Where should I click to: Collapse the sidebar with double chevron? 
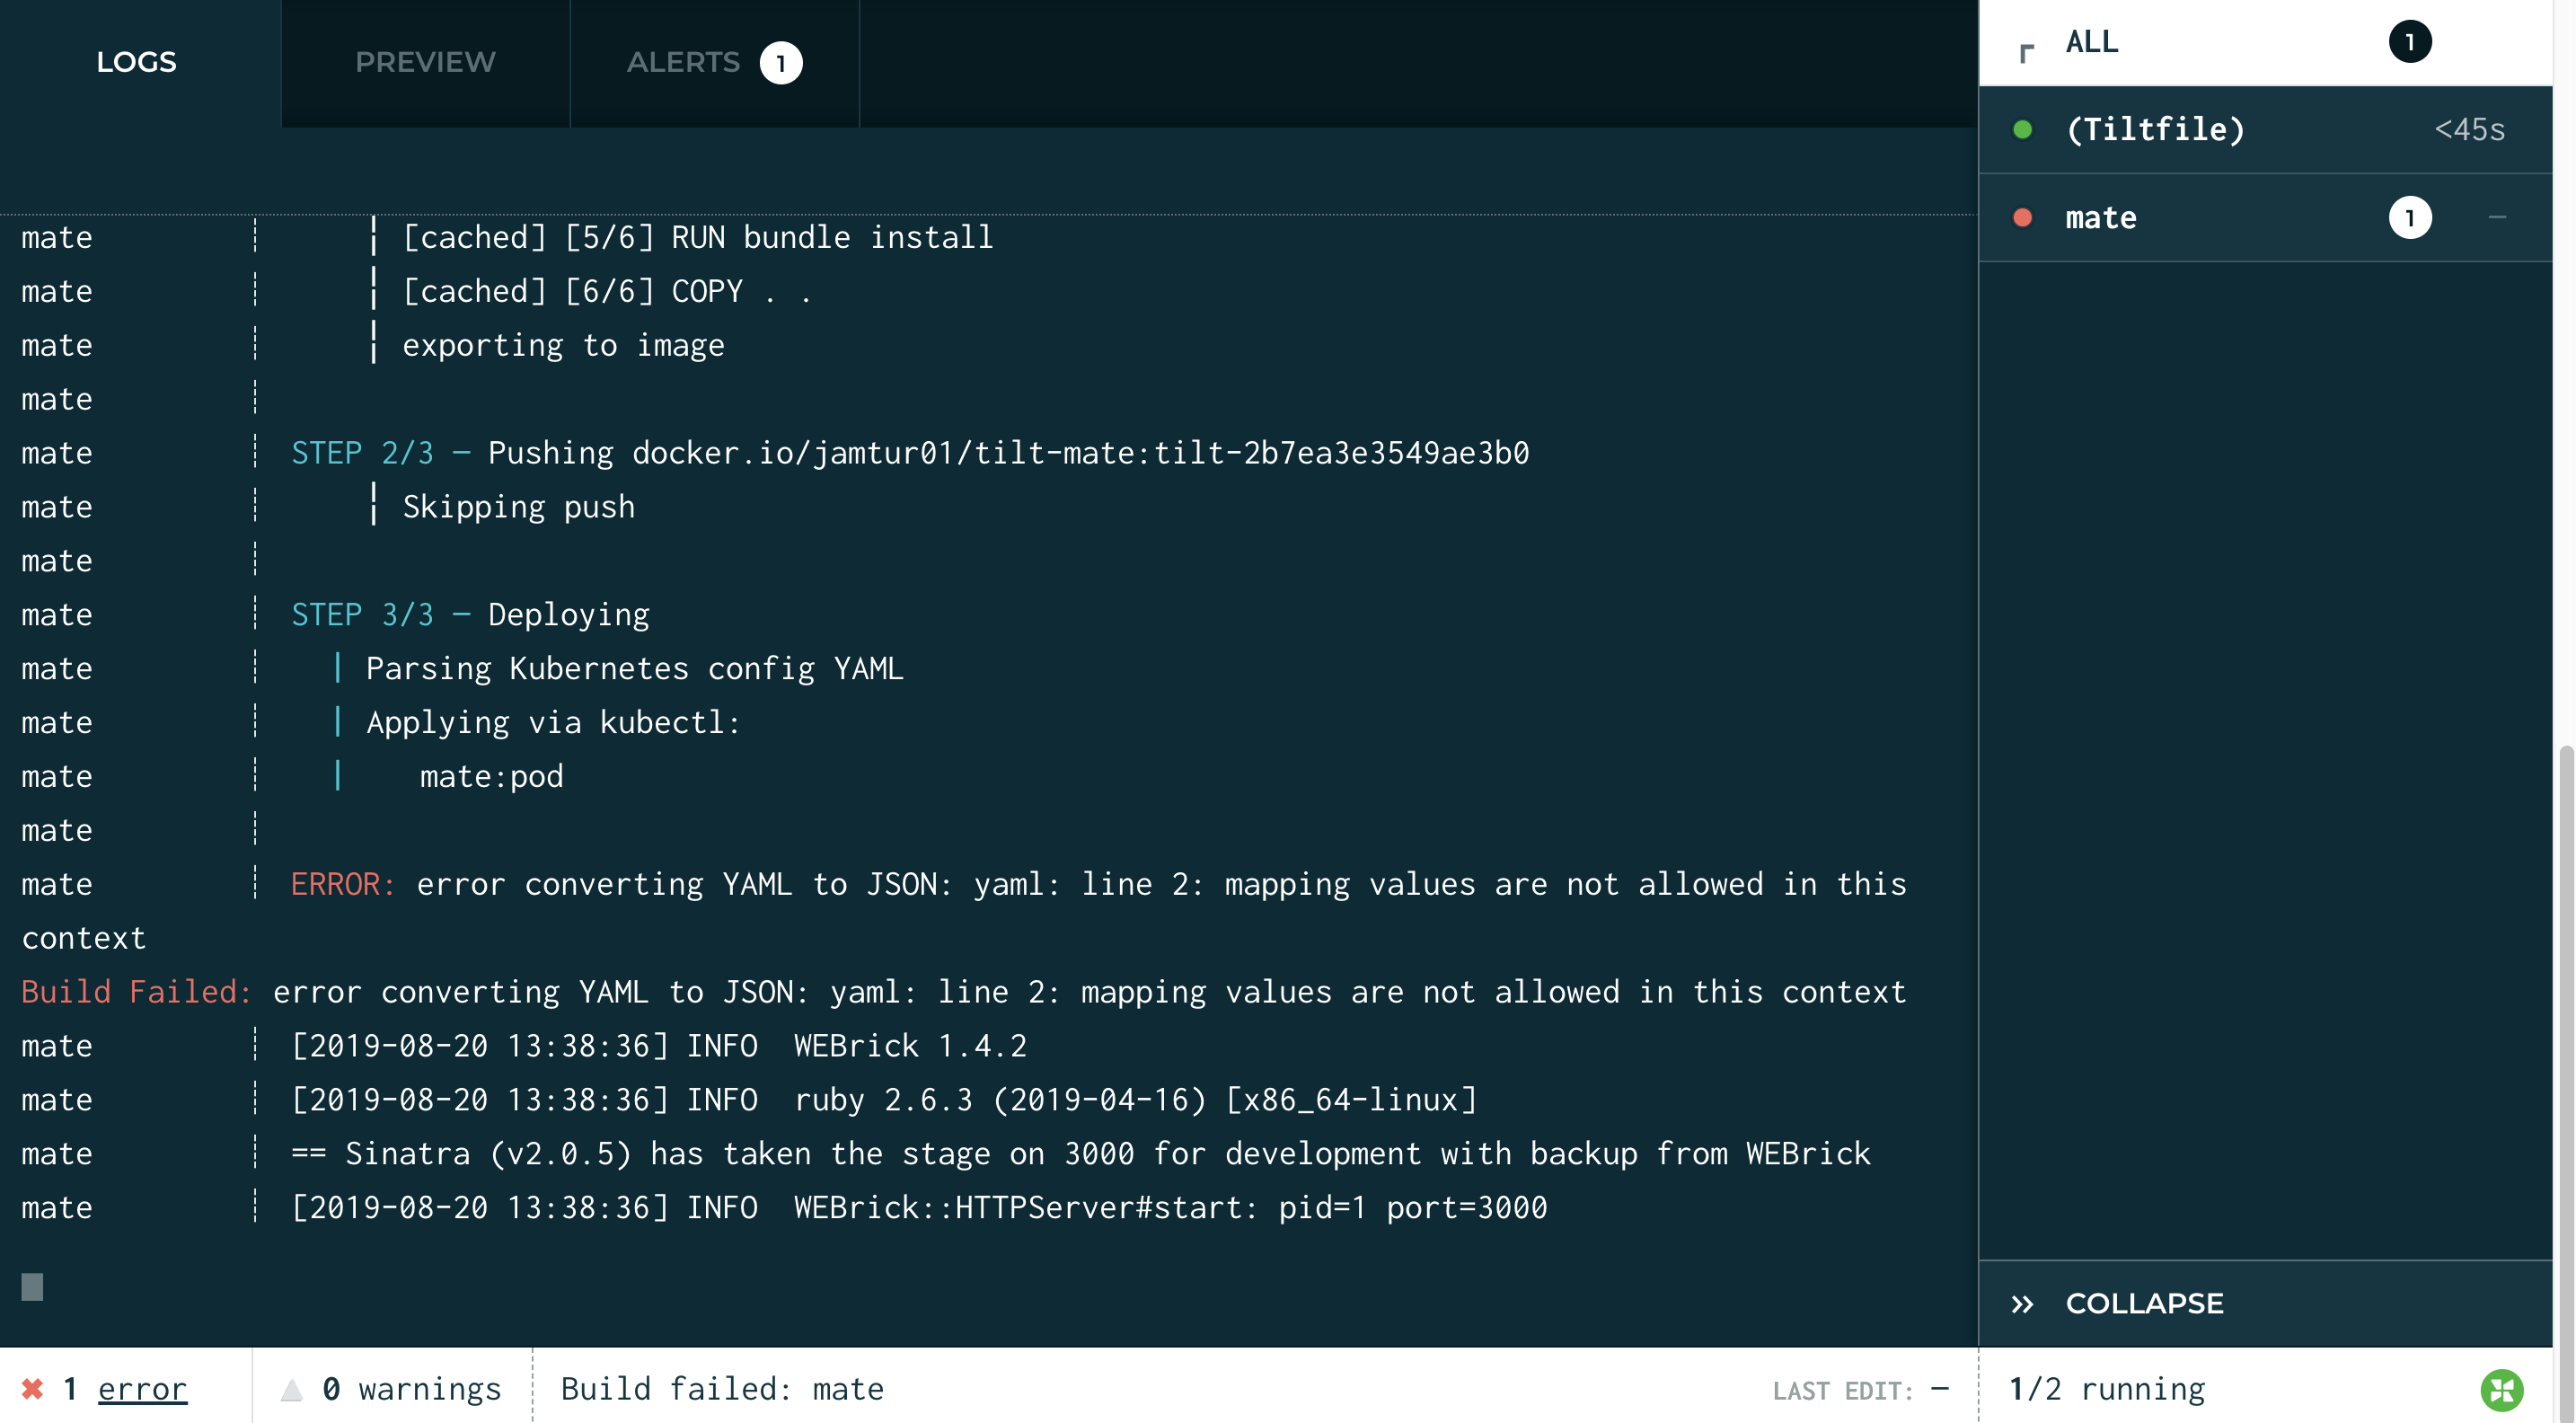coord(2022,1304)
